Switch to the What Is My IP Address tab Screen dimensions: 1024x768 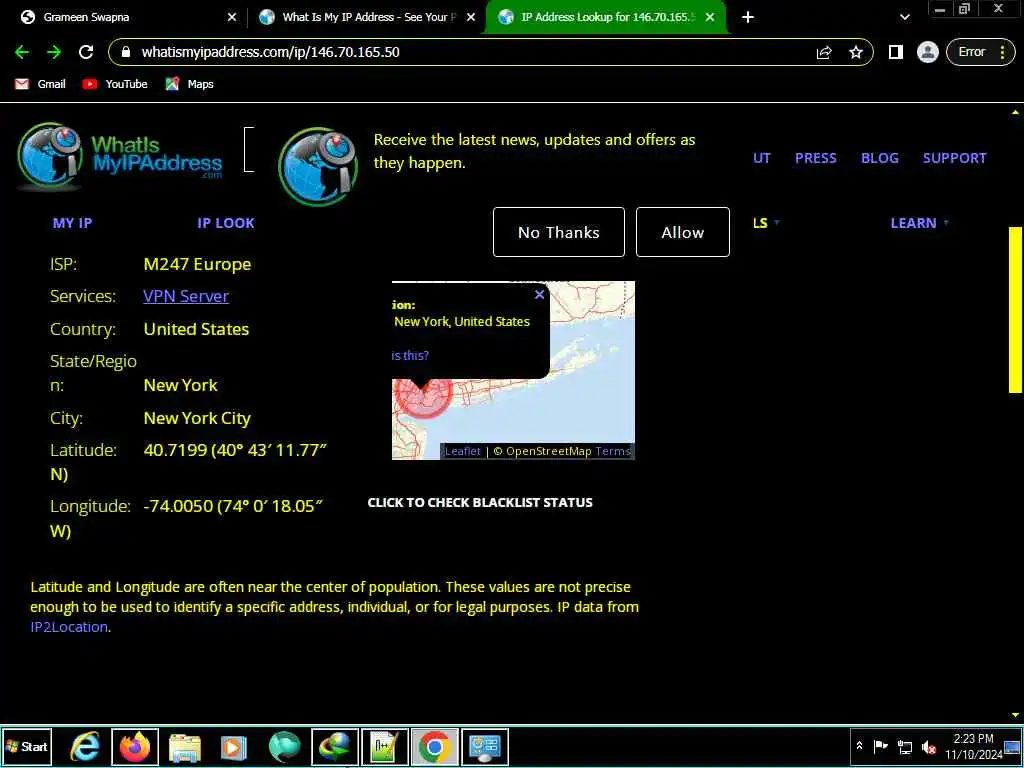[x=366, y=17]
